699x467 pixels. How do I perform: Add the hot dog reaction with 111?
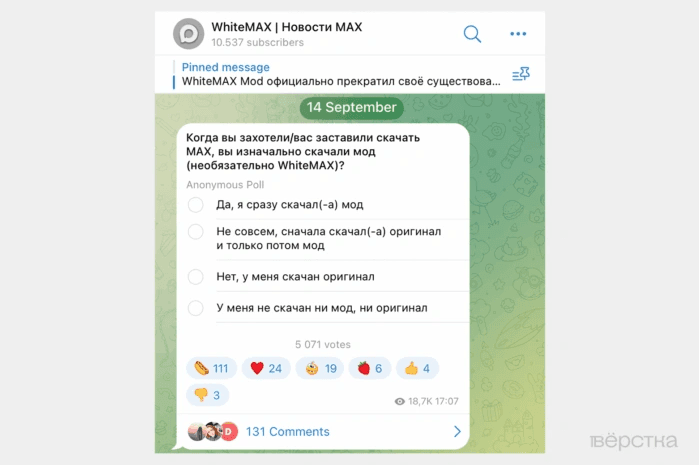tap(211, 369)
